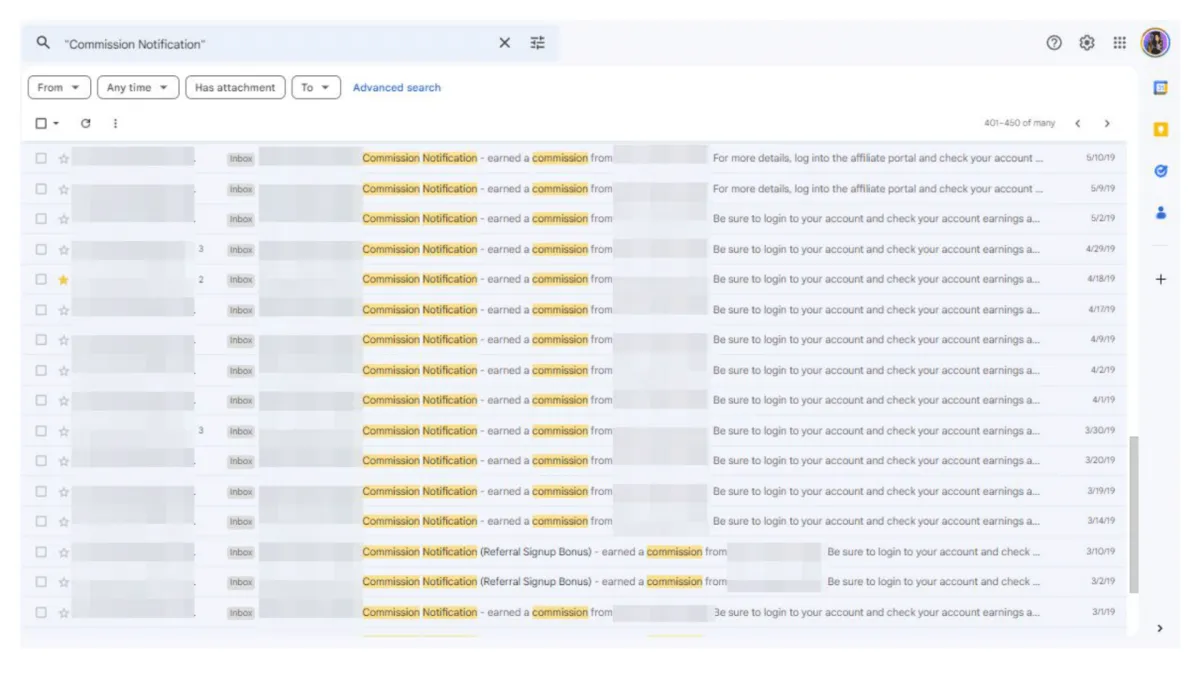Toggle the Has attachment filter chip
This screenshot has height=675, width=1200.
click(235, 87)
